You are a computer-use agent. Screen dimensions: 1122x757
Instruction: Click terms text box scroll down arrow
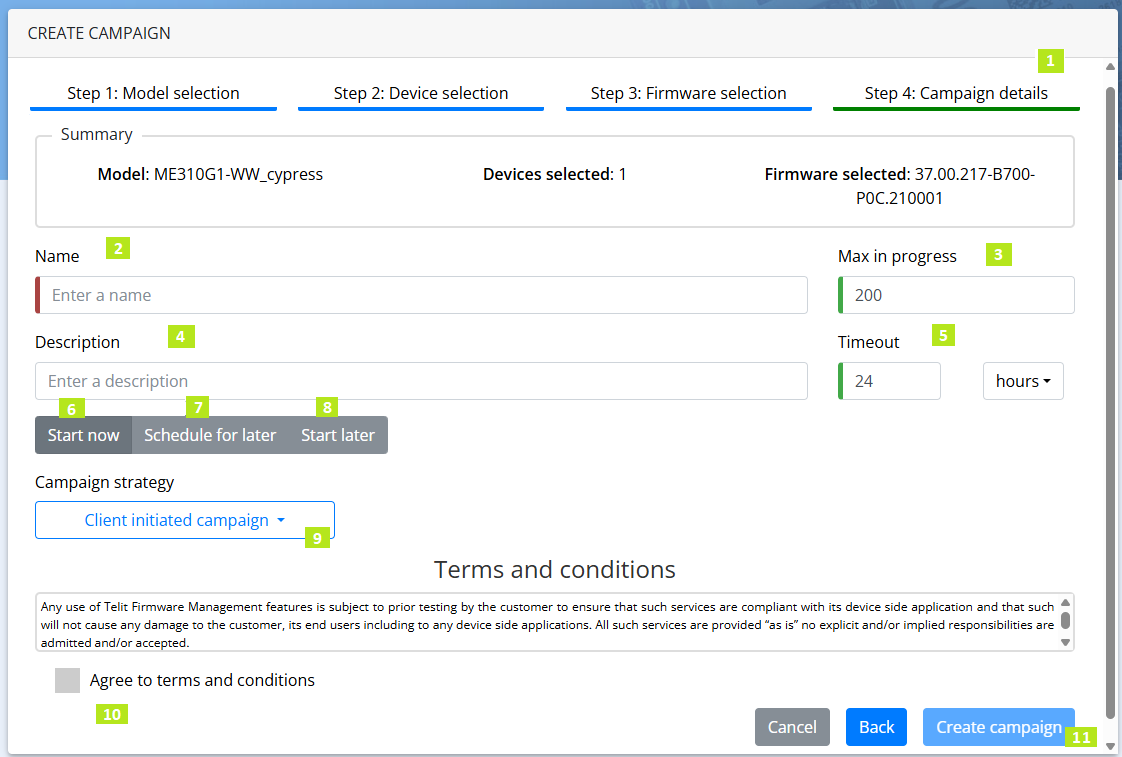pos(1065,642)
